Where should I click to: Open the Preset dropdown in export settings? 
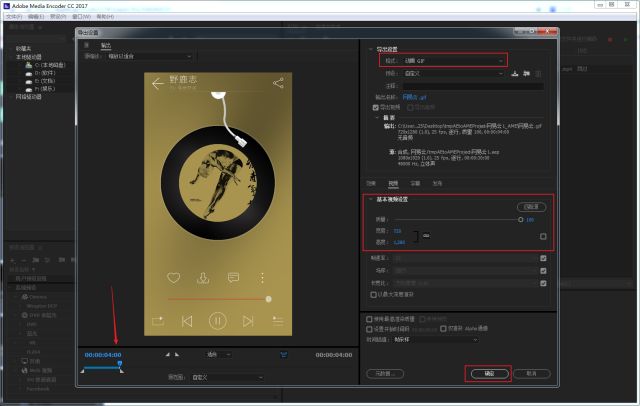tap(453, 73)
